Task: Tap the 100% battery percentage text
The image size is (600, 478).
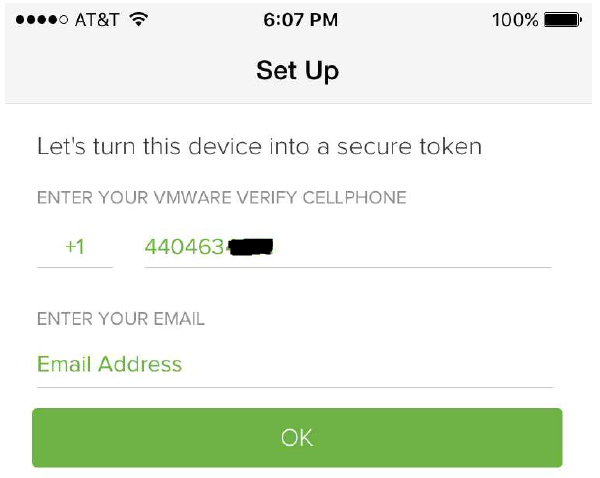Action: point(515,20)
